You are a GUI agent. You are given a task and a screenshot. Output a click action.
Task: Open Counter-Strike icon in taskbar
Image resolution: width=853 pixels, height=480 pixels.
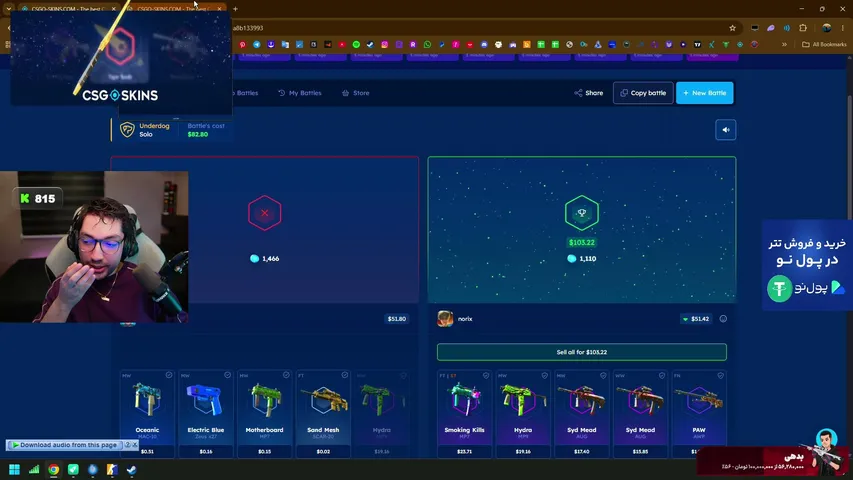click(112, 469)
